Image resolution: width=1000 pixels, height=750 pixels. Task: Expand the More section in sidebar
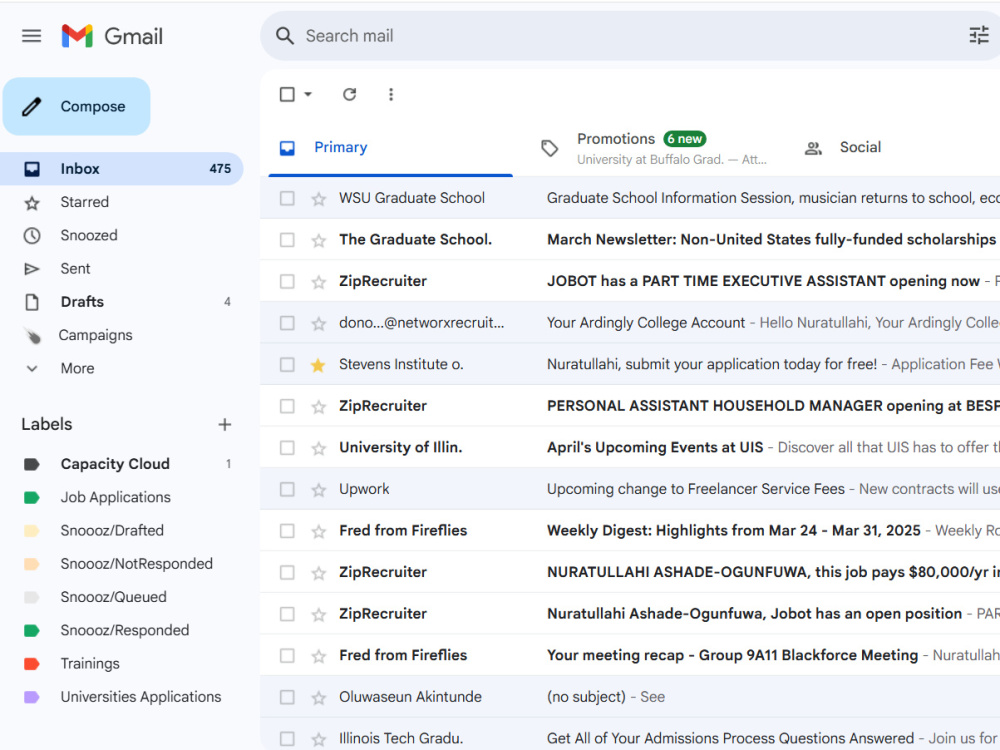click(x=77, y=368)
